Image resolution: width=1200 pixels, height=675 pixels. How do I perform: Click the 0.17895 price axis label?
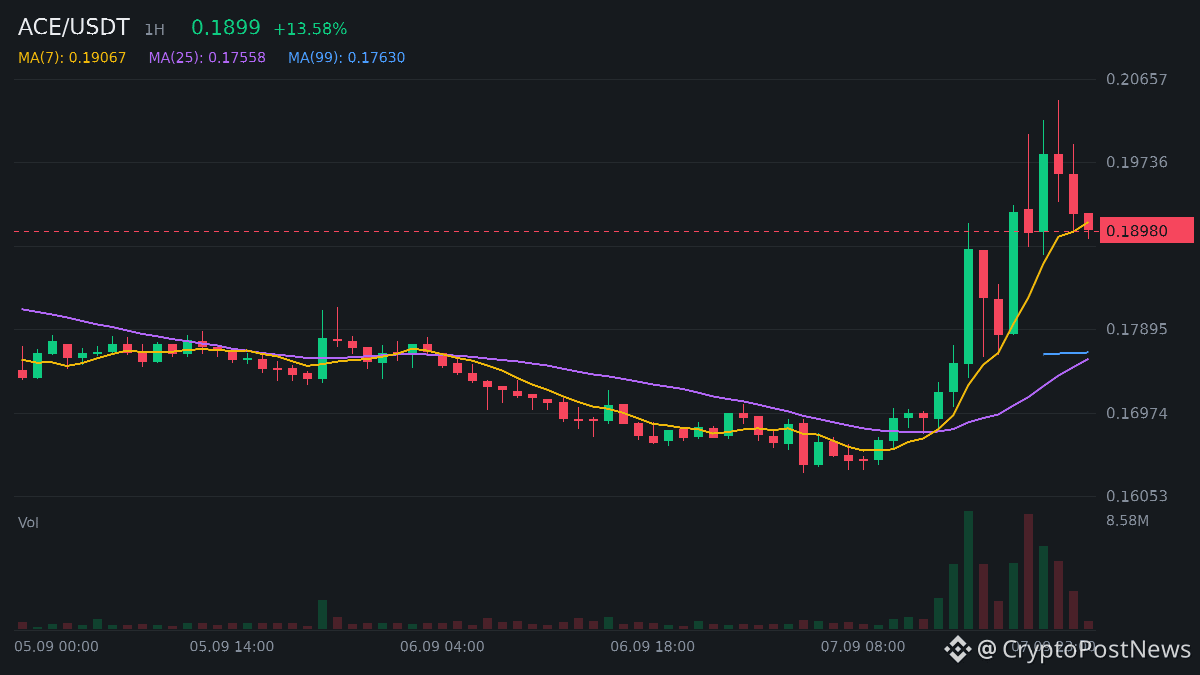(x=1136, y=329)
